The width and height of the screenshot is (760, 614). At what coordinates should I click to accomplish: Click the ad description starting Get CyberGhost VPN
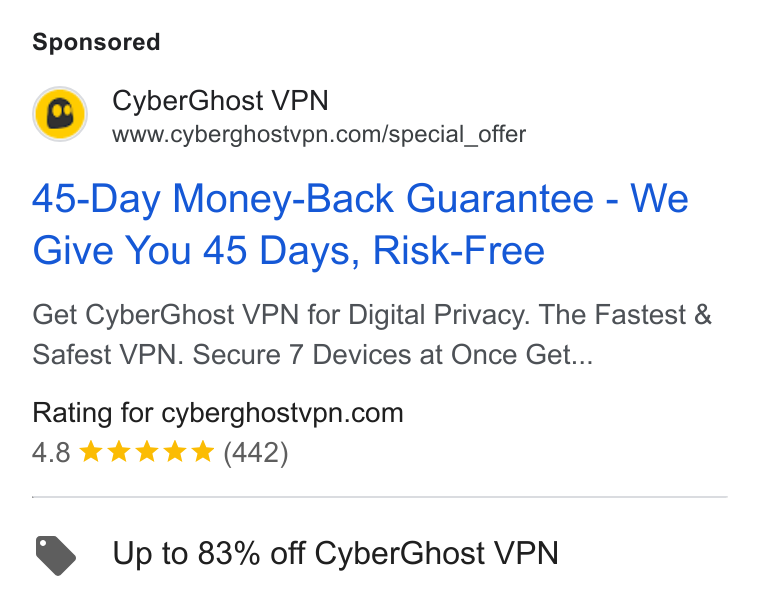click(x=372, y=334)
